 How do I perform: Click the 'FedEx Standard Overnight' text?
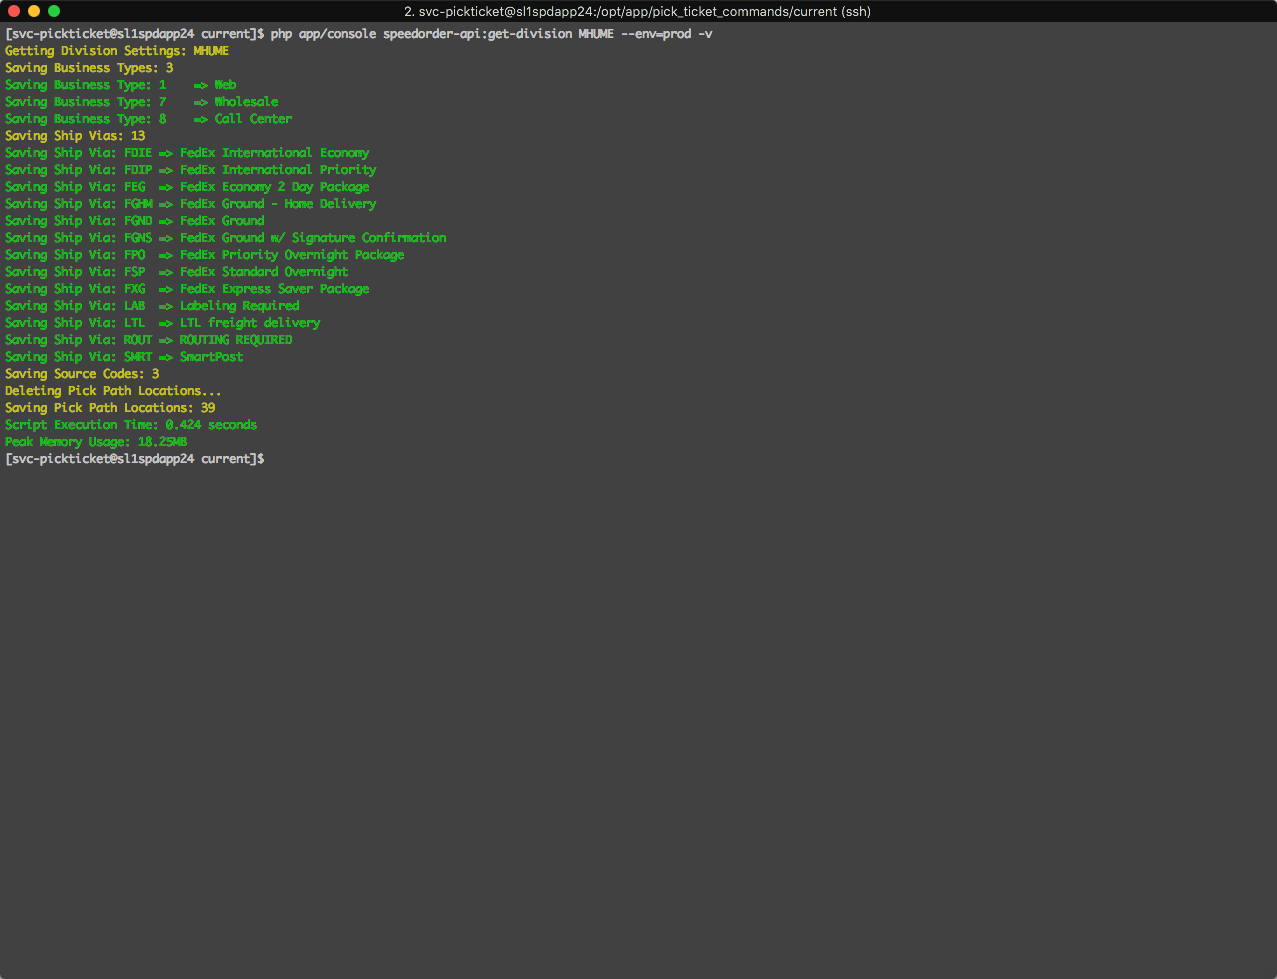(x=264, y=272)
